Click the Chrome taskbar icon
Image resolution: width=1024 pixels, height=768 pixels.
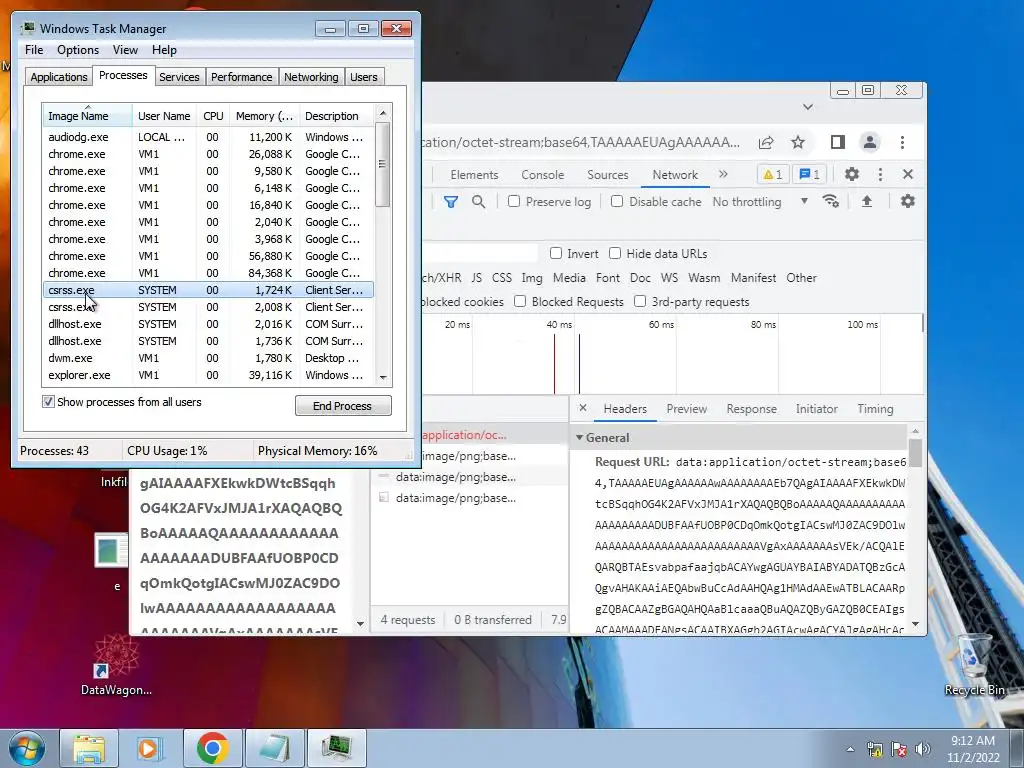212,748
